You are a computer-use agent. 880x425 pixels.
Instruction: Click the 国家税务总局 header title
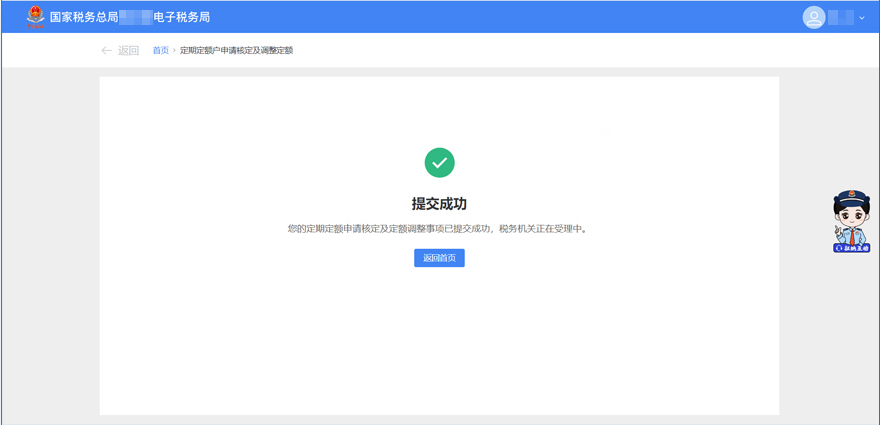point(84,17)
